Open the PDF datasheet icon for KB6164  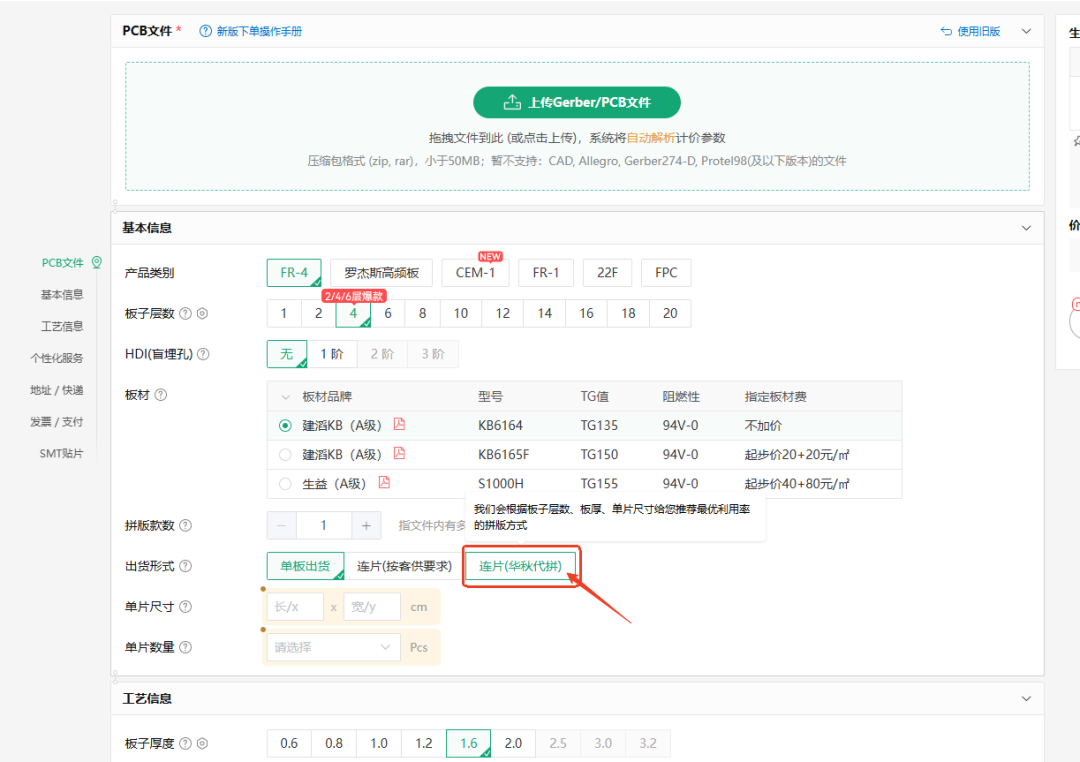click(399, 424)
